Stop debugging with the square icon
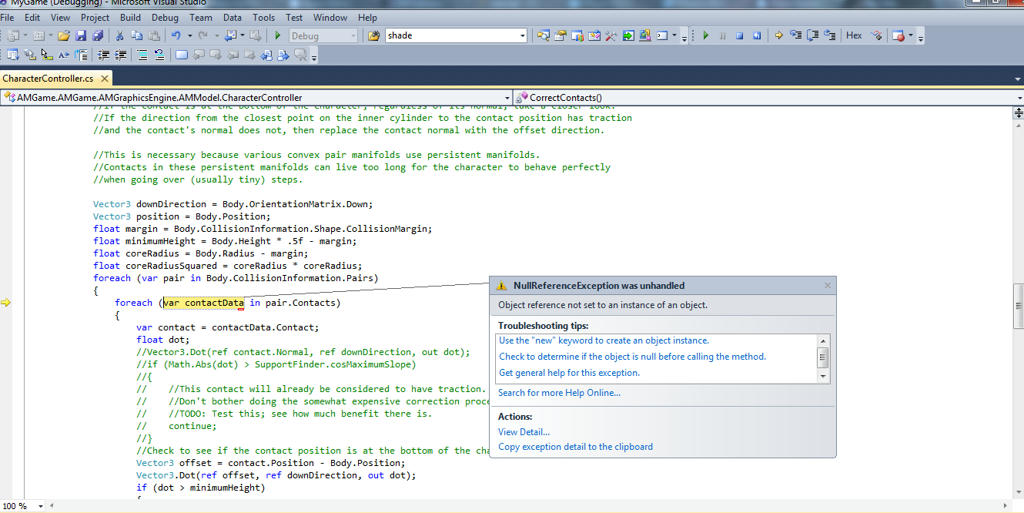 pyautogui.click(x=740, y=36)
